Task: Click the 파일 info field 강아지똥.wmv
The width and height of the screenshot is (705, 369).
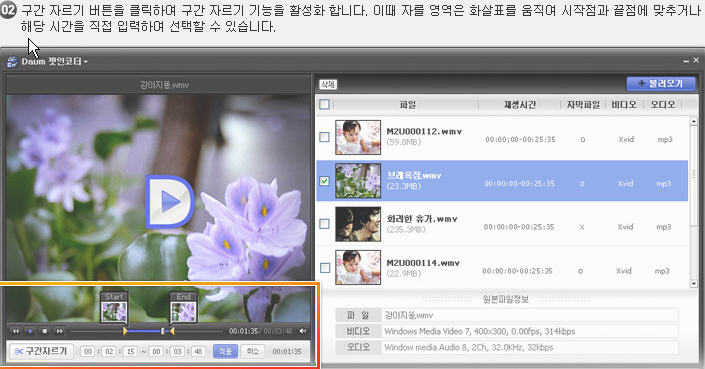Action: [530, 316]
